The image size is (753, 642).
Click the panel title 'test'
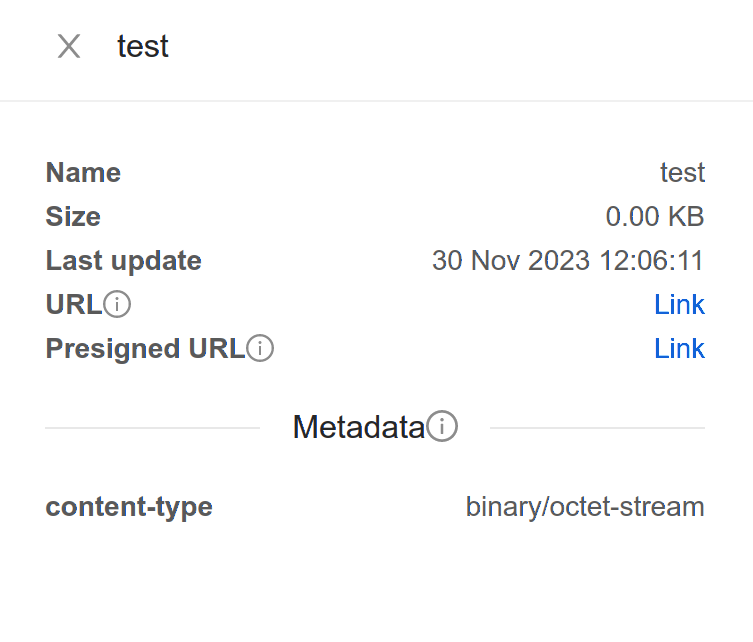143,46
